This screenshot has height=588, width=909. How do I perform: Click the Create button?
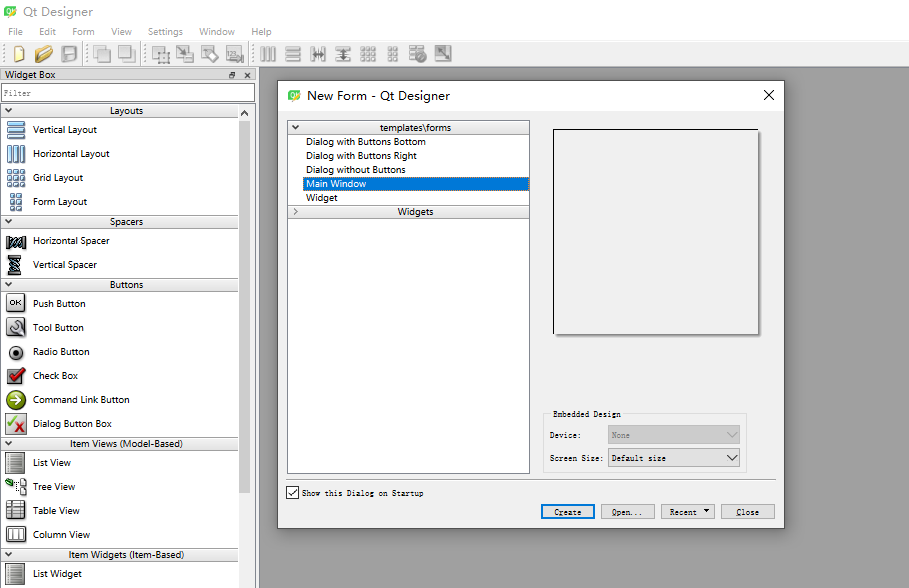pyautogui.click(x=568, y=512)
